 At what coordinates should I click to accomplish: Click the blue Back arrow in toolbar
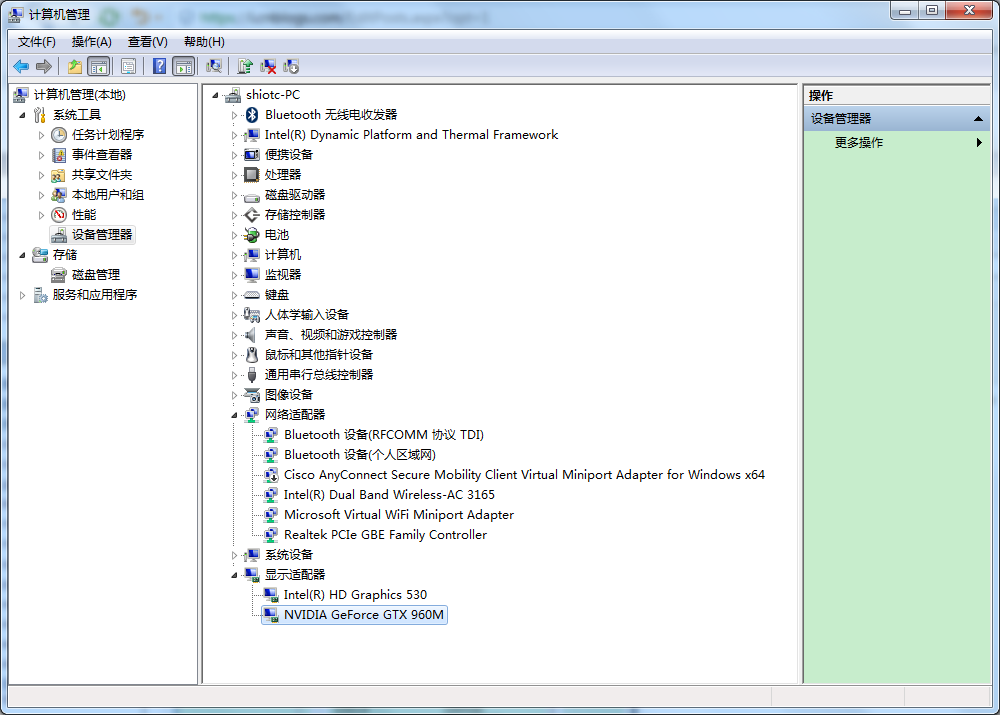click(21, 66)
